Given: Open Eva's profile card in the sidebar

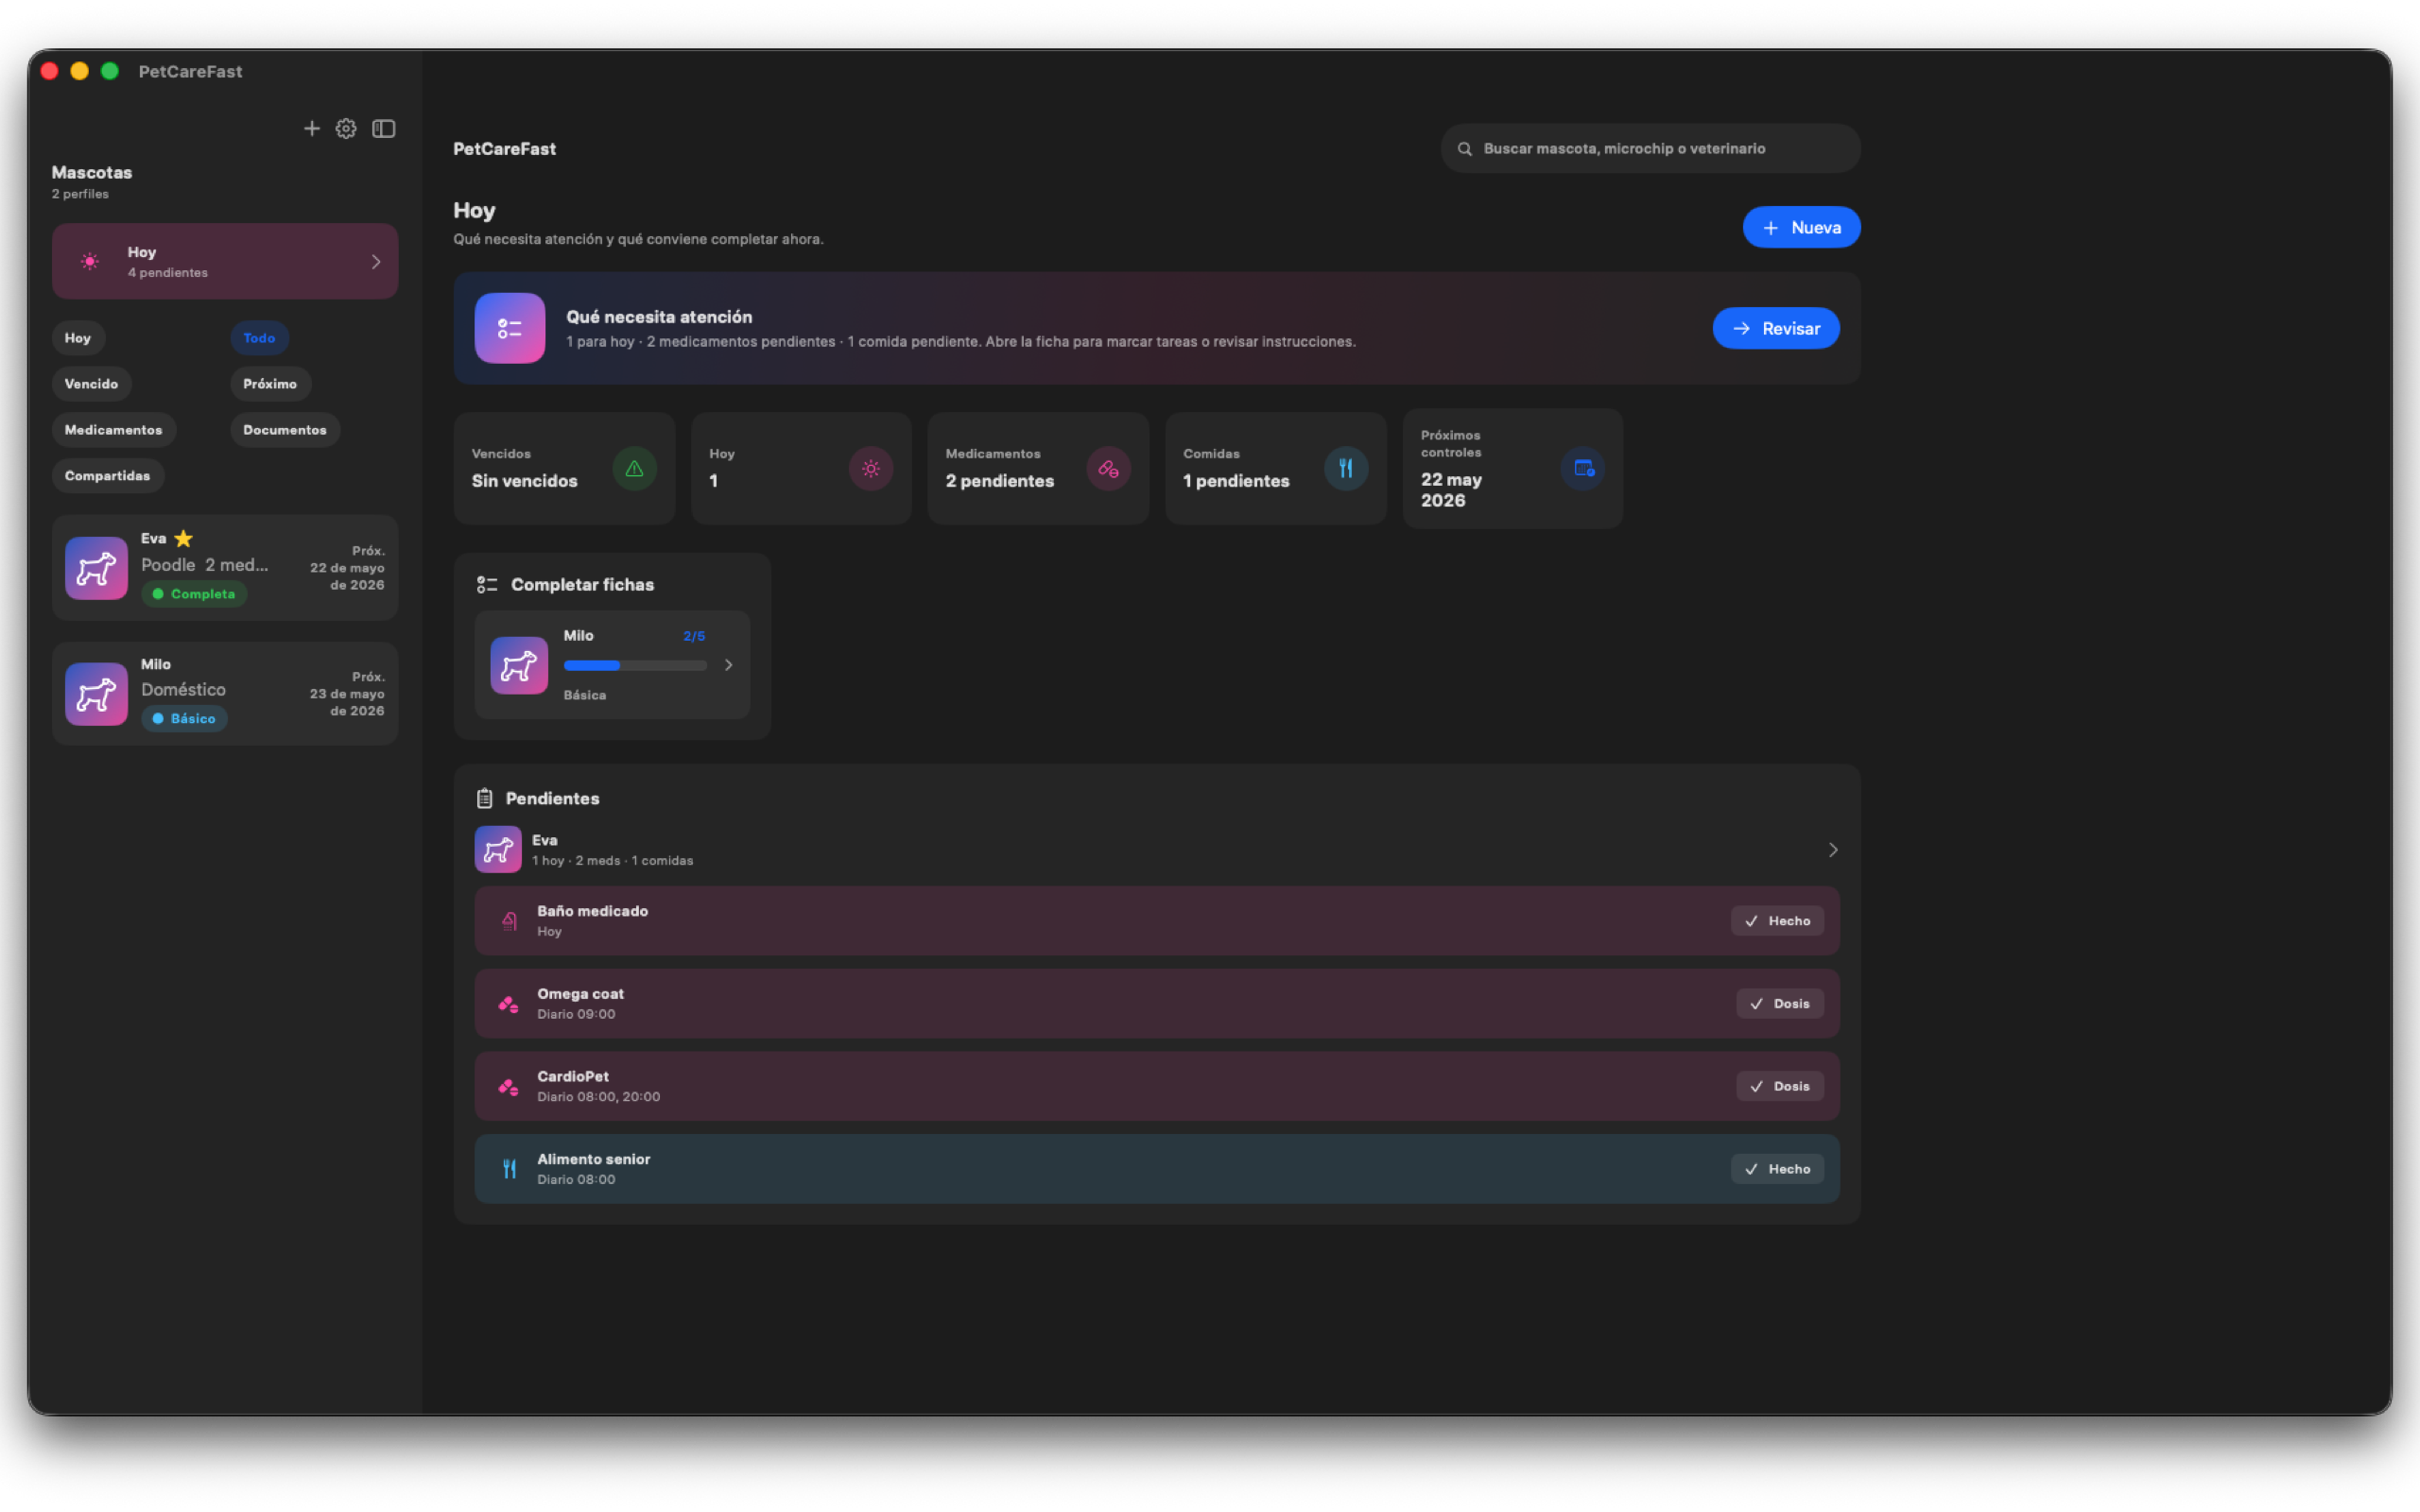Looking at the screenshot, I should [x=225, y=568].
